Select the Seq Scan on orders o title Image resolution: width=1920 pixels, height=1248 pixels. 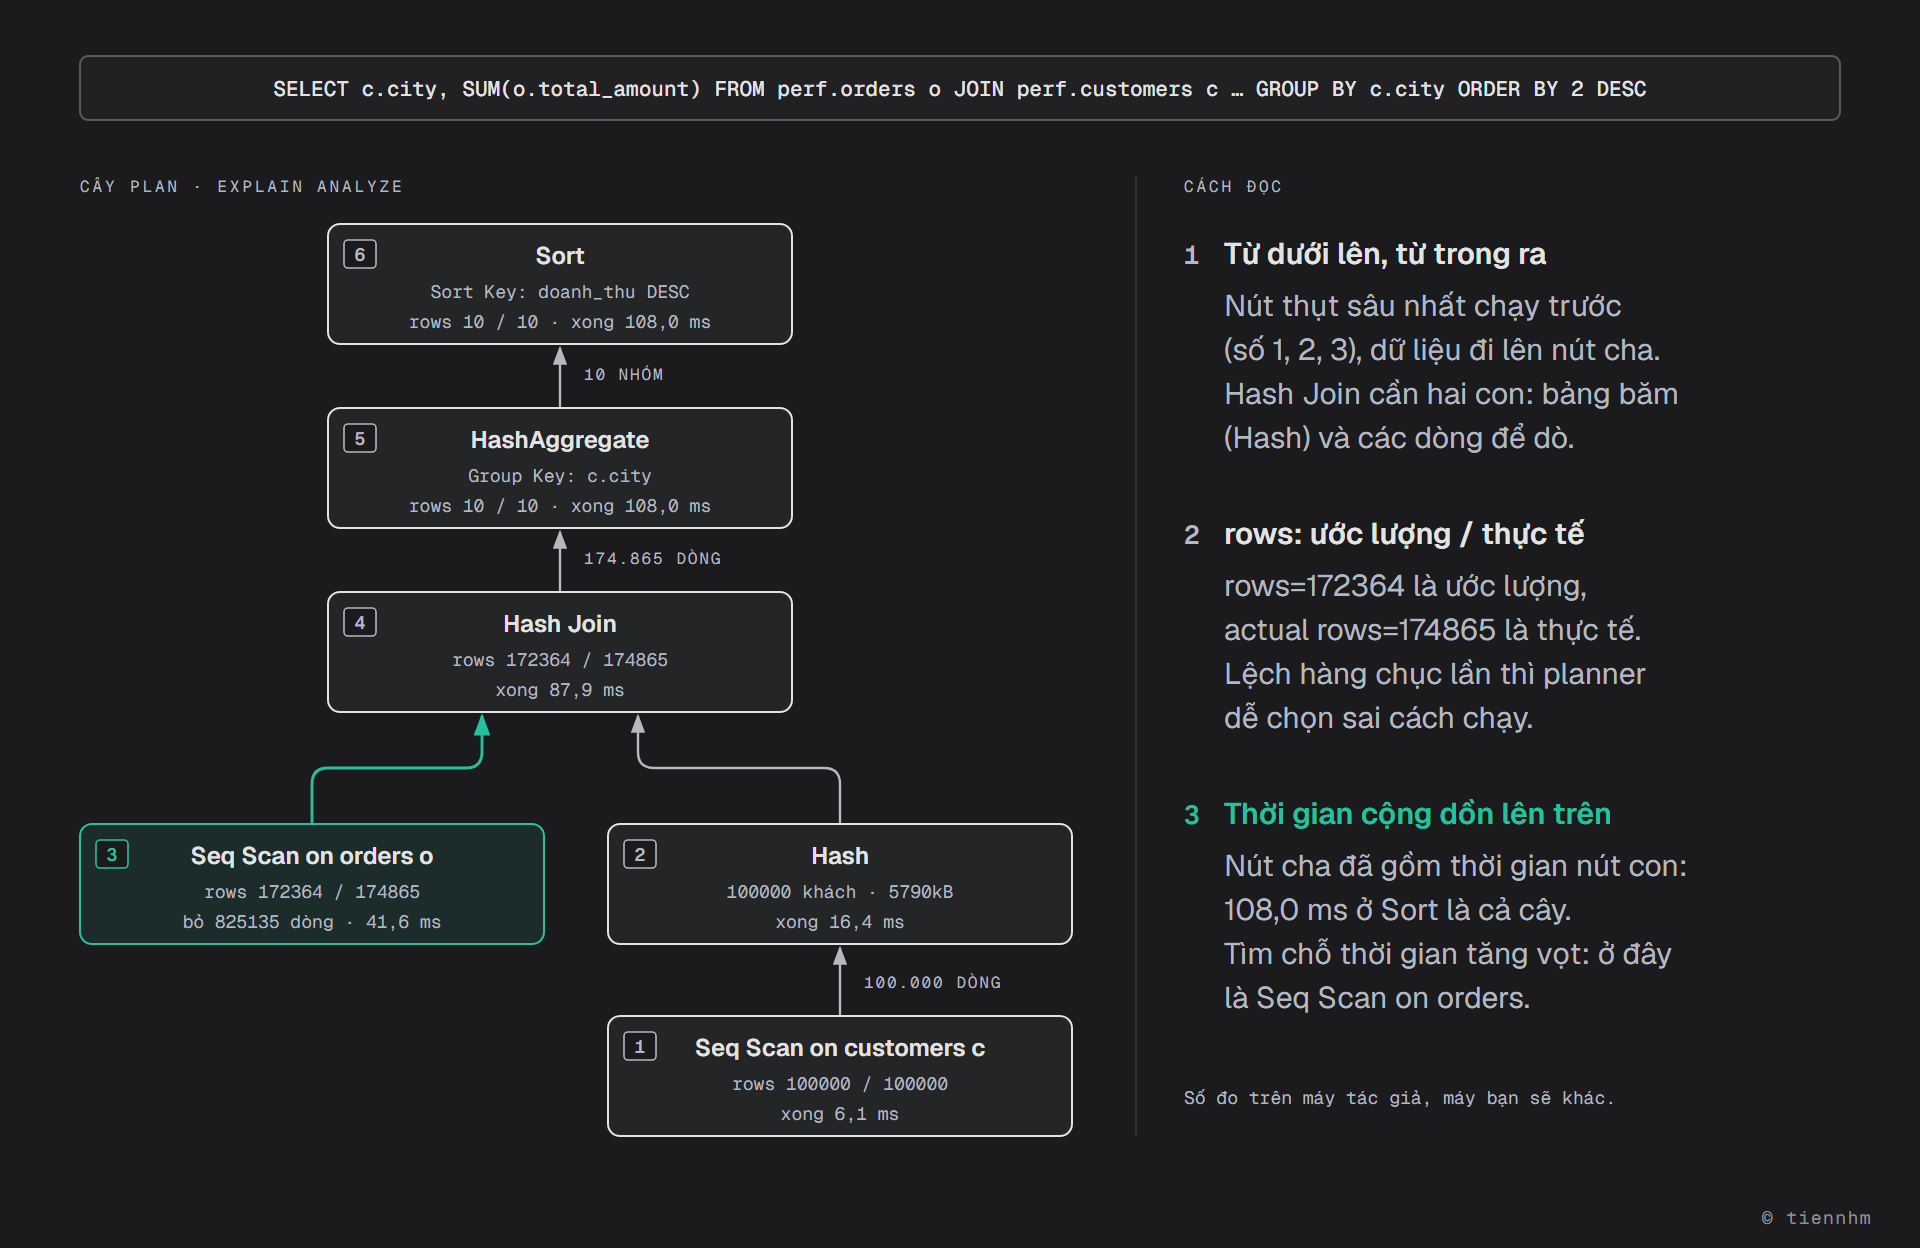pyautogui.click(x=311, y=856)
